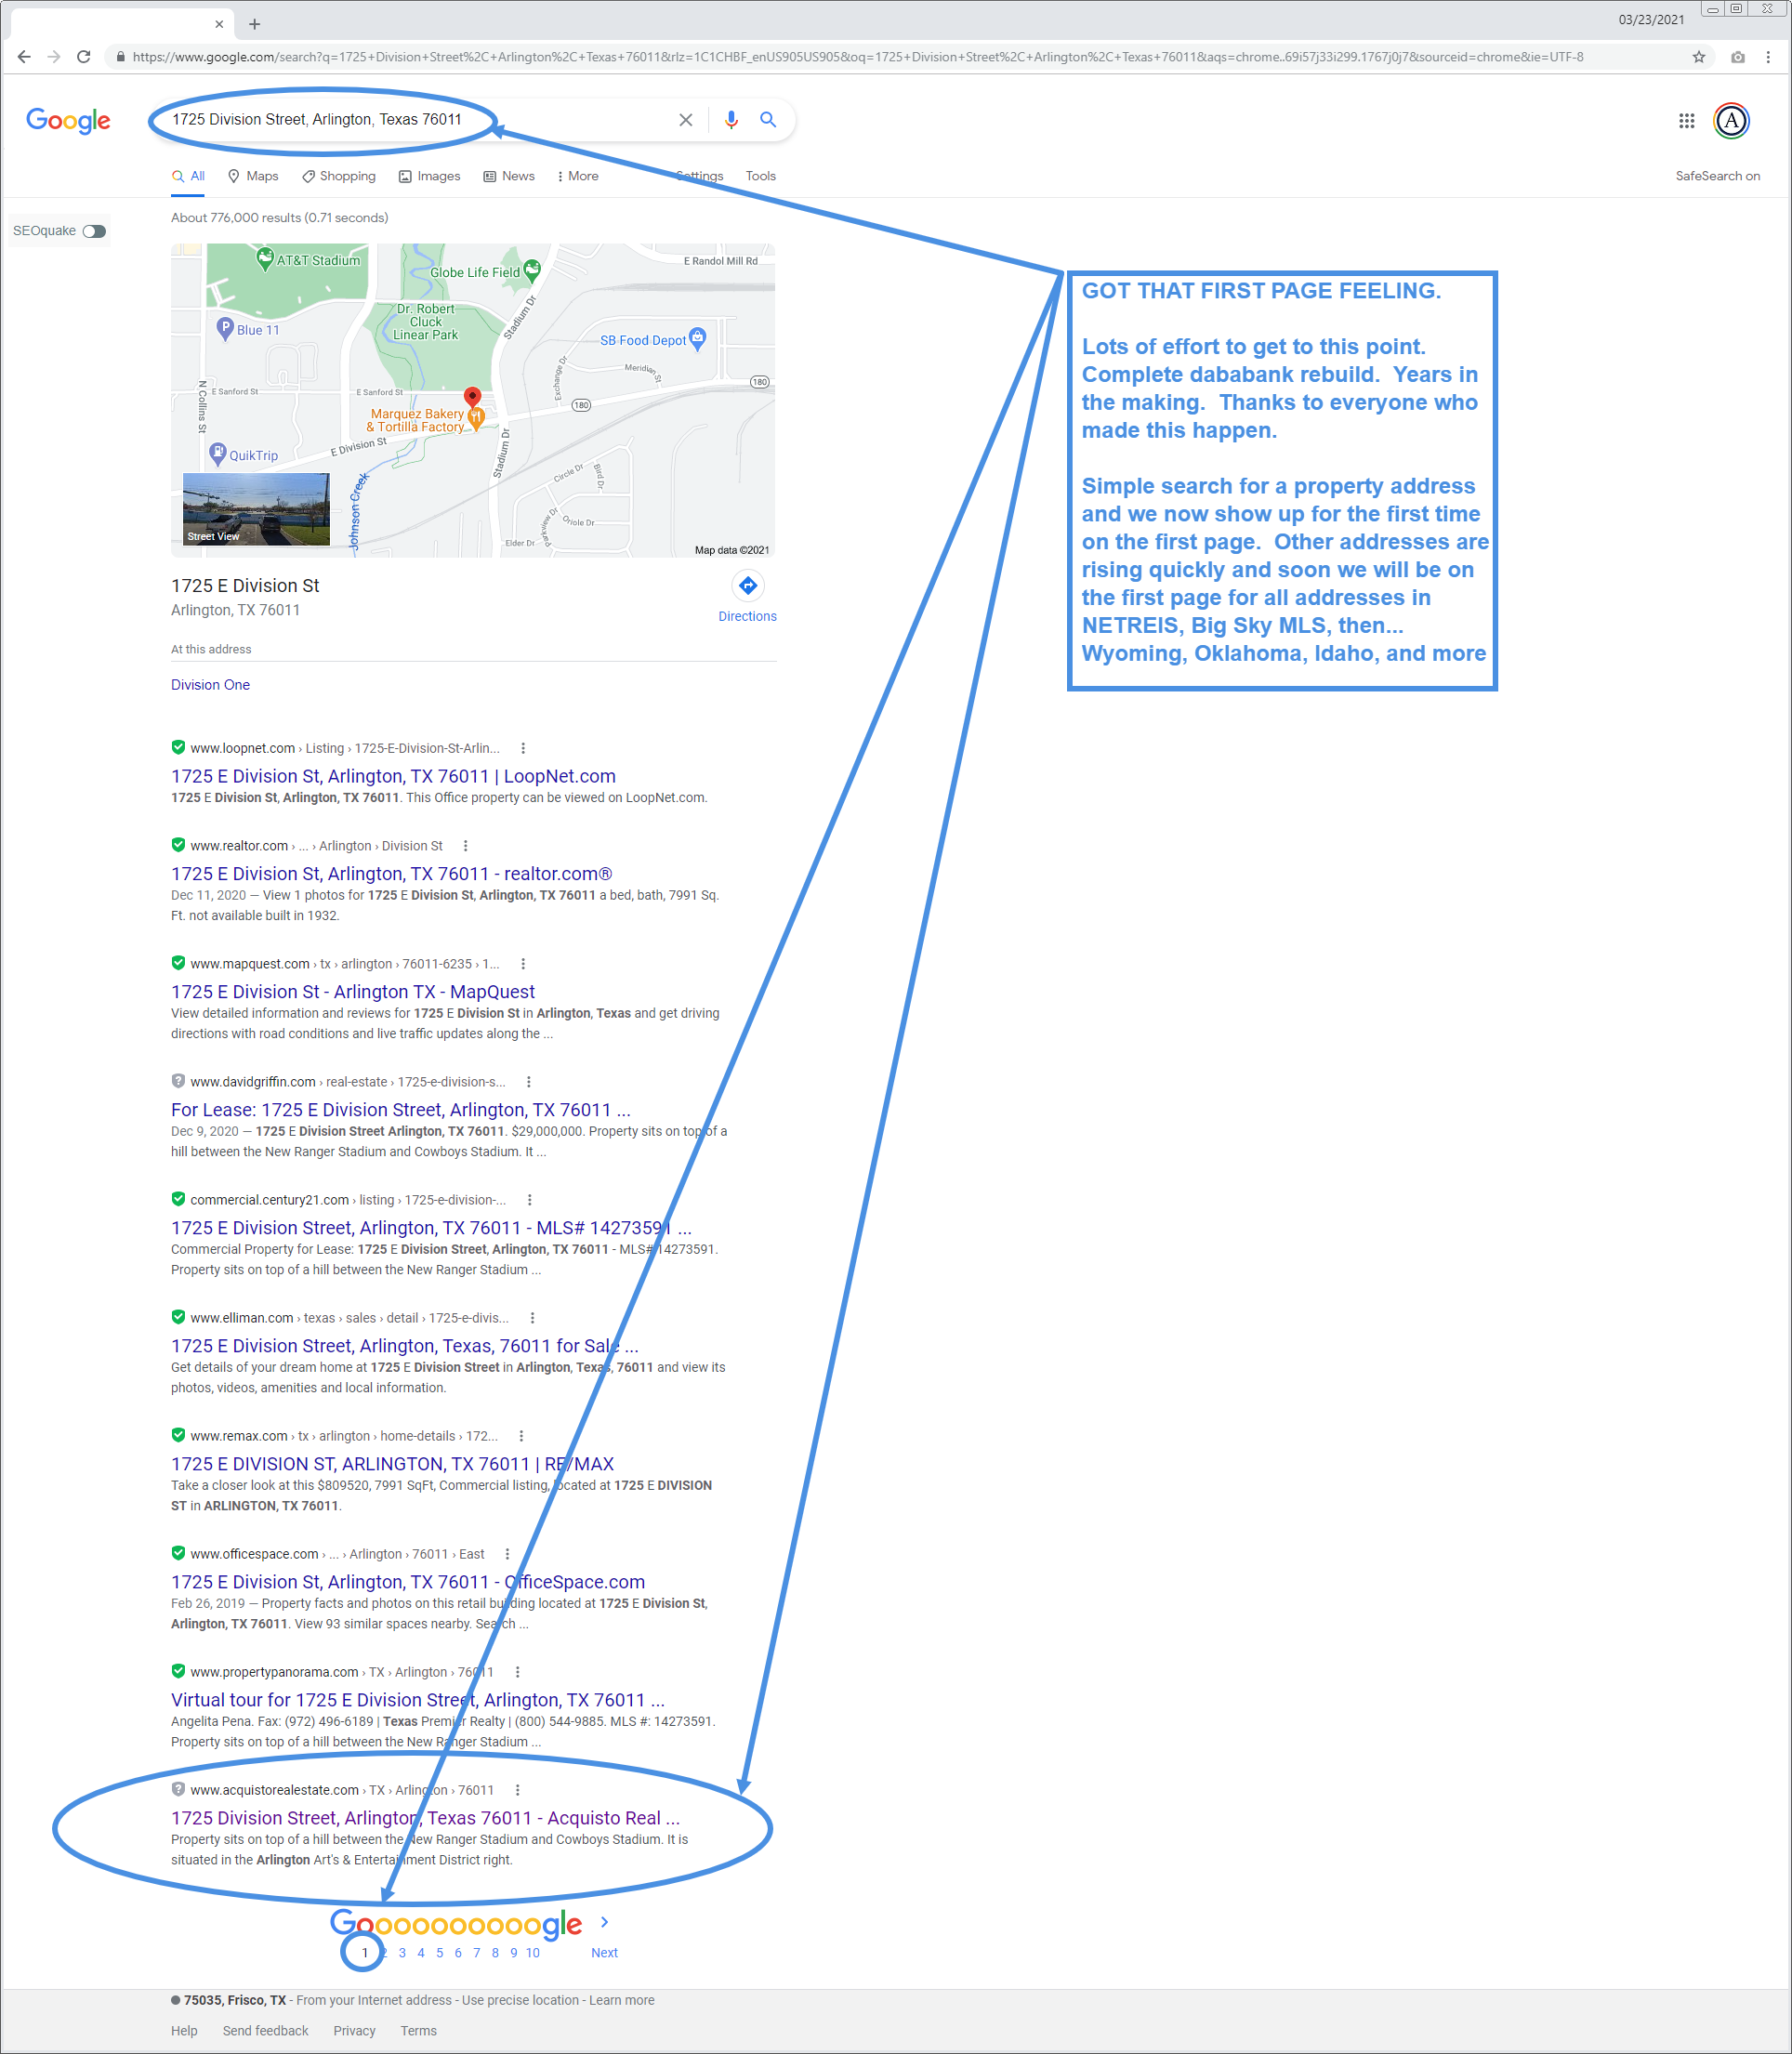Clear the search box with X icon
The width and height of the screenshot is (1792, 2054).
pos(686,120)
